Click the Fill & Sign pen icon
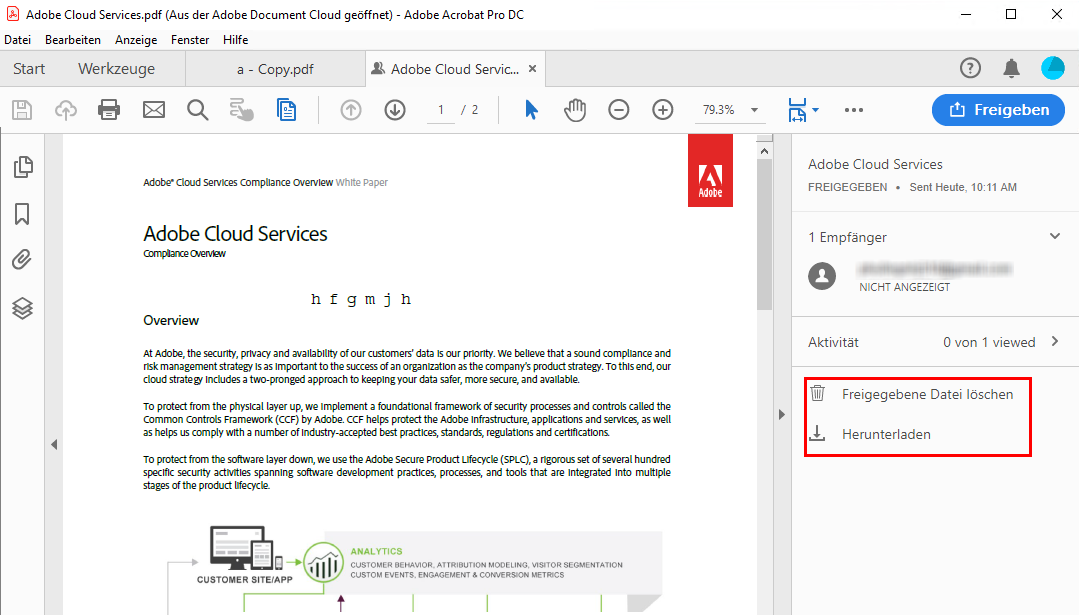The image size is (1079, 615). click(x=242, y=110)
